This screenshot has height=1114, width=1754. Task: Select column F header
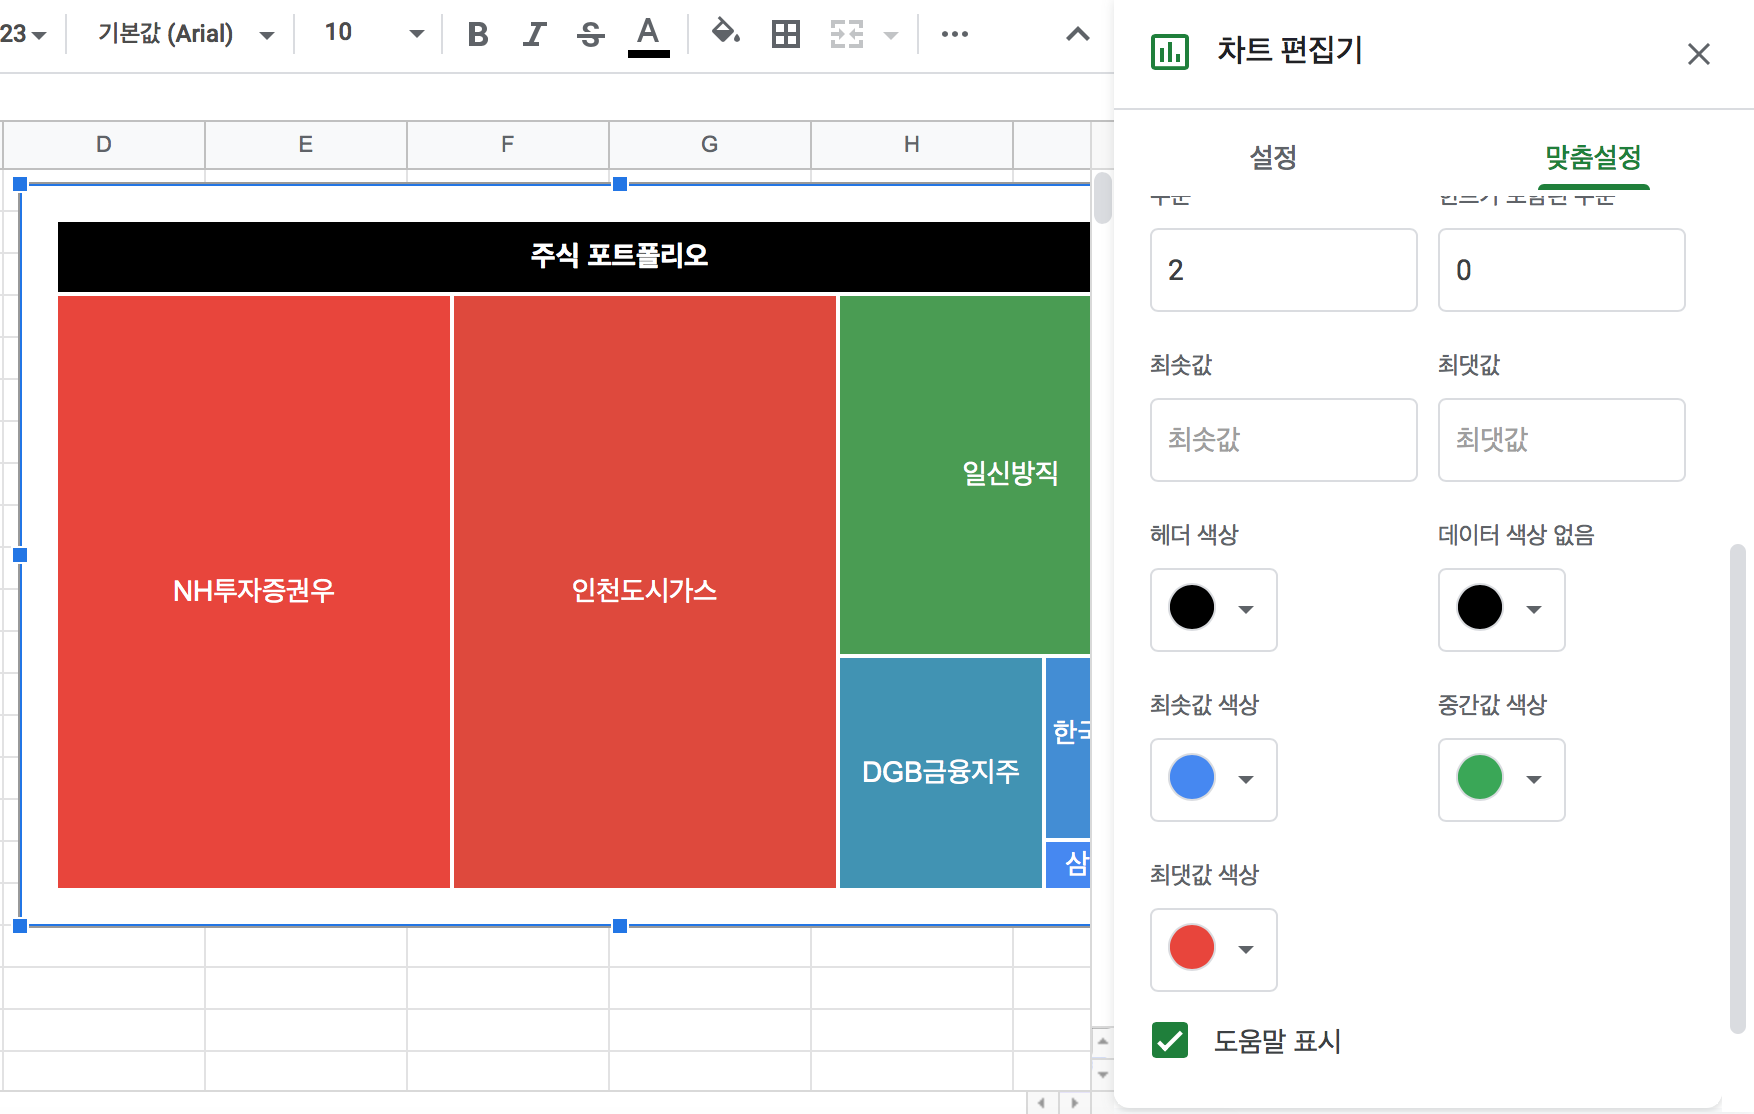(508, 144)
